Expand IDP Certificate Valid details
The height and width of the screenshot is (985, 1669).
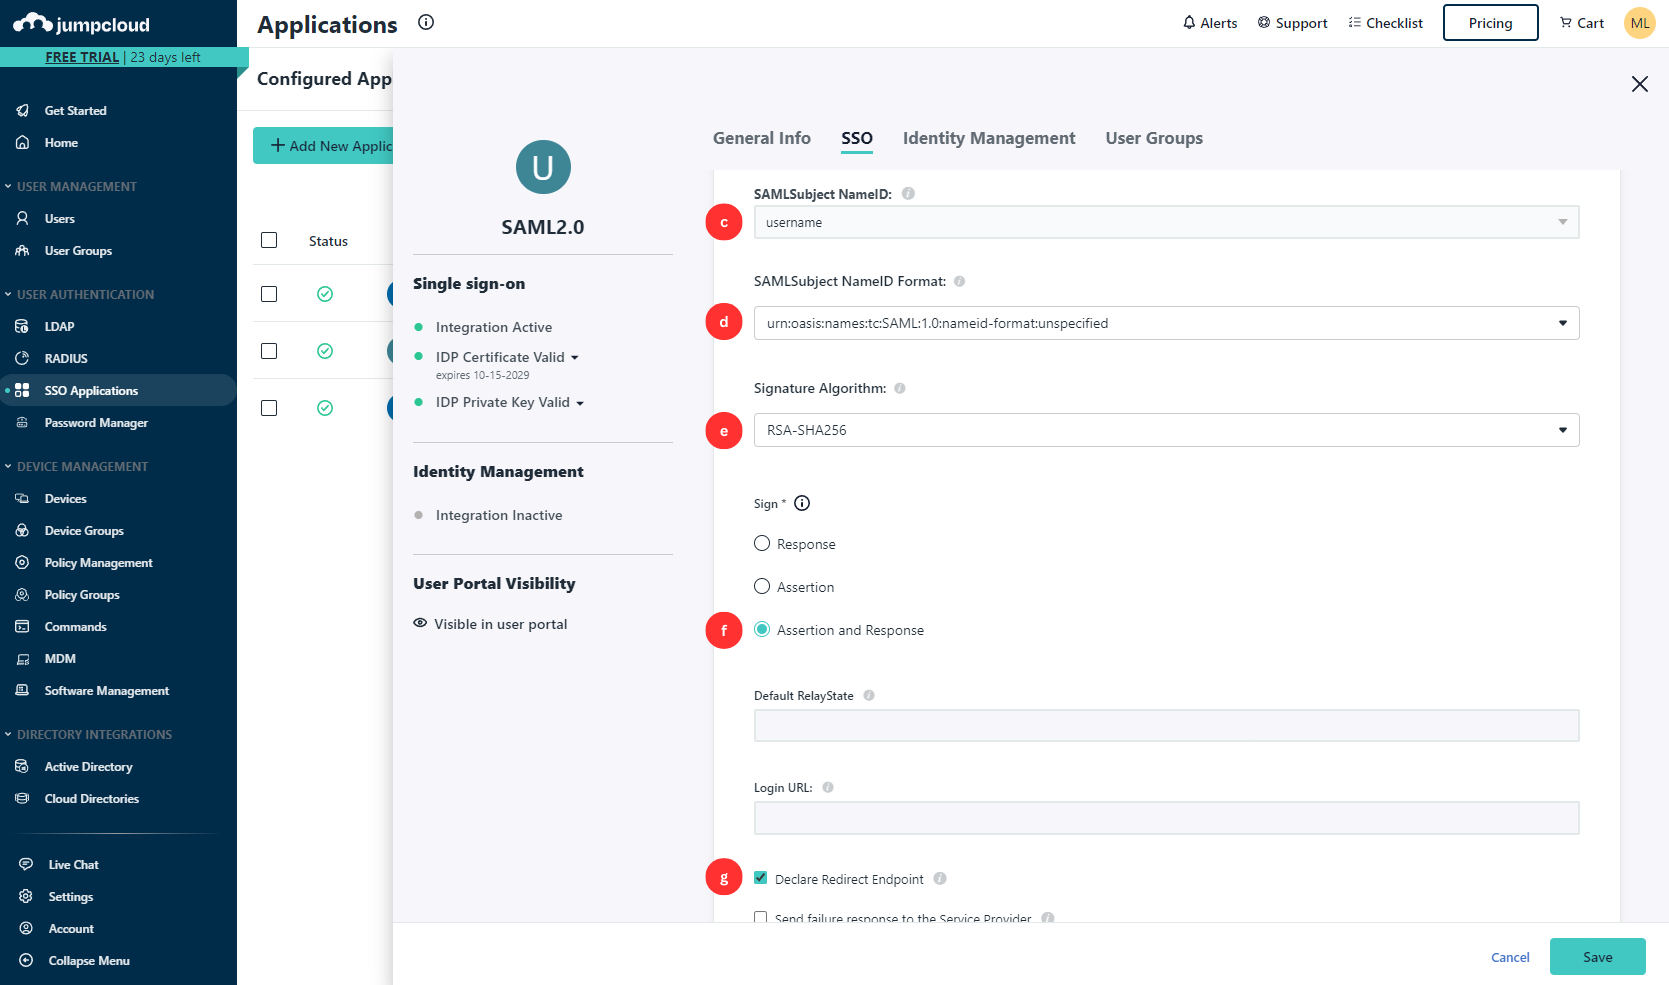click(575, 358)
